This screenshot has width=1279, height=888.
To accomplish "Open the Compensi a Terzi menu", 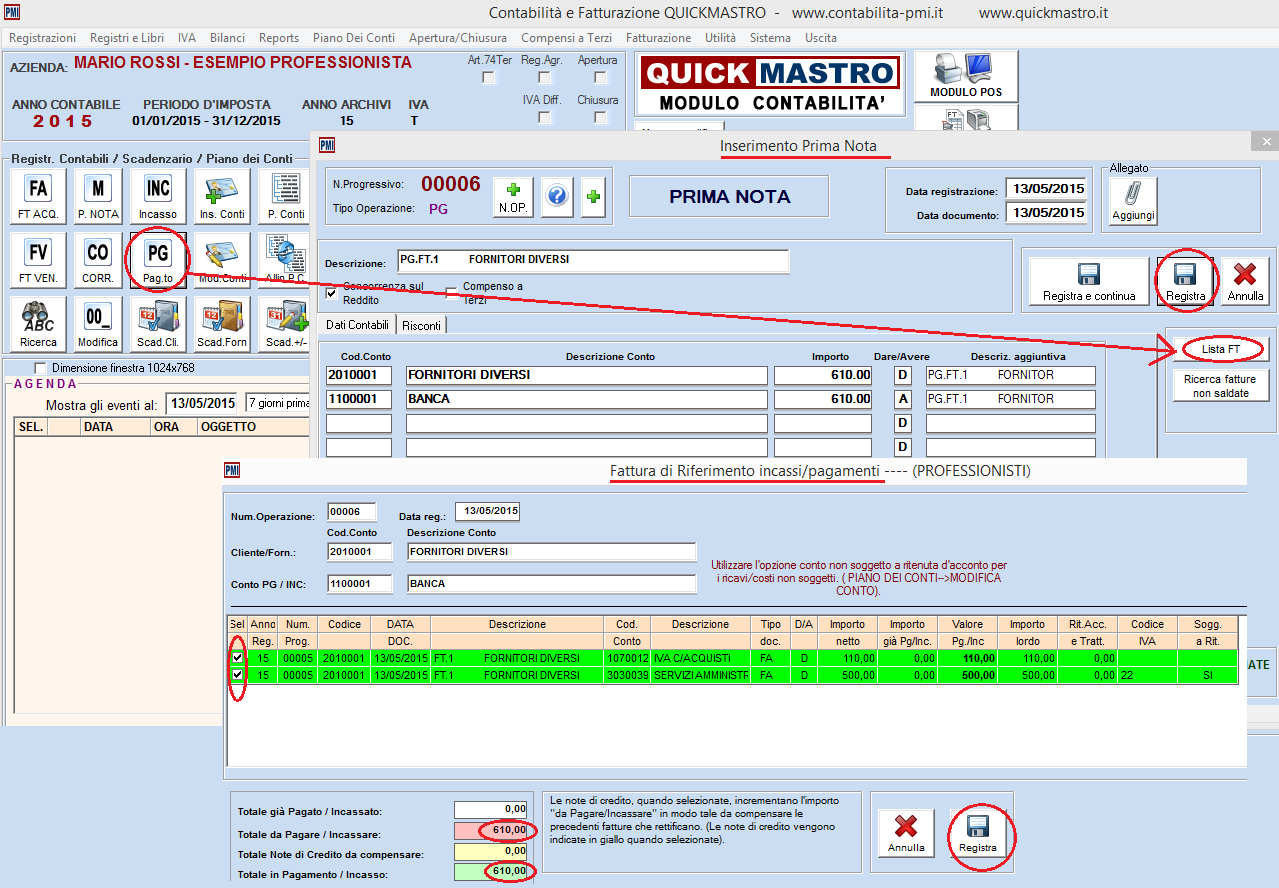I will click(x=567, y=37).
